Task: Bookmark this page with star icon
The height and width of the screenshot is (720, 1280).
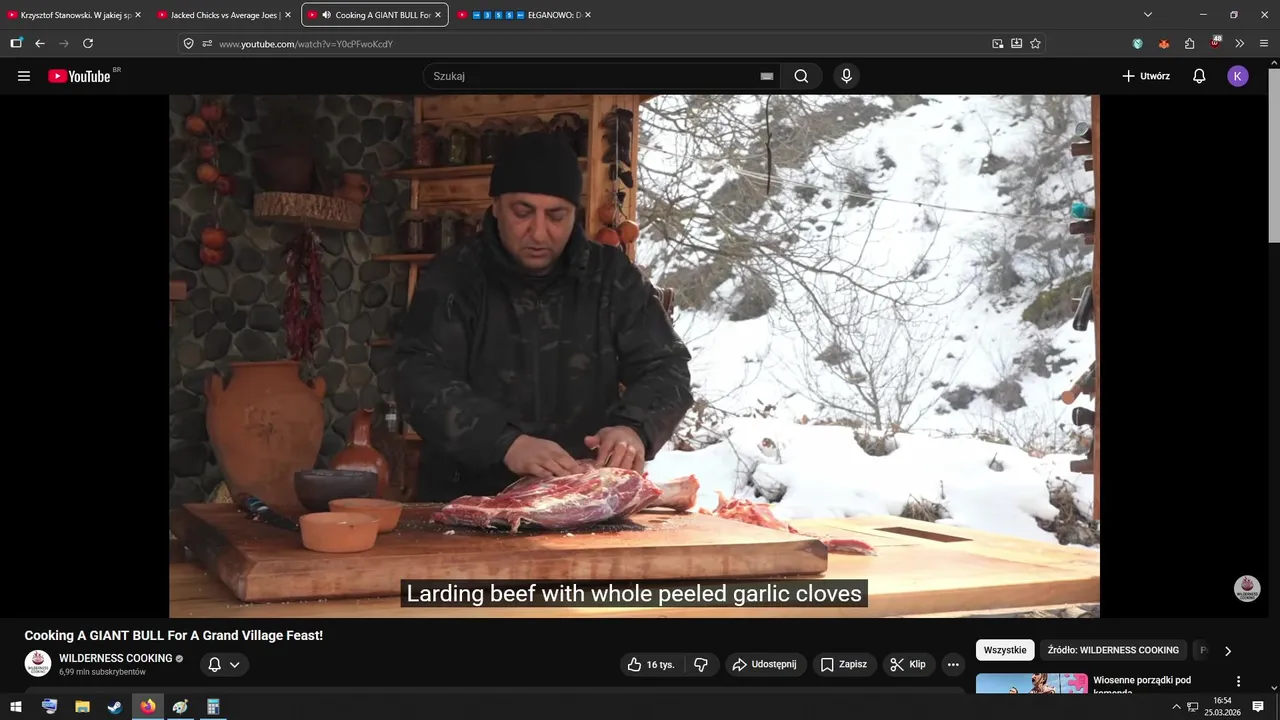Action: (x=1035, y=44)
